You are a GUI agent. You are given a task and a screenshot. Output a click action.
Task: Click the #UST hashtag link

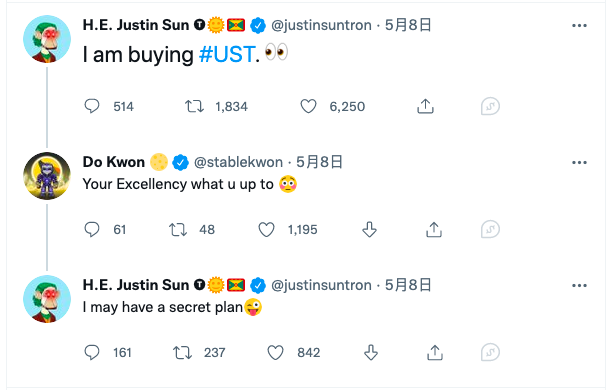[x=227, y=54]
